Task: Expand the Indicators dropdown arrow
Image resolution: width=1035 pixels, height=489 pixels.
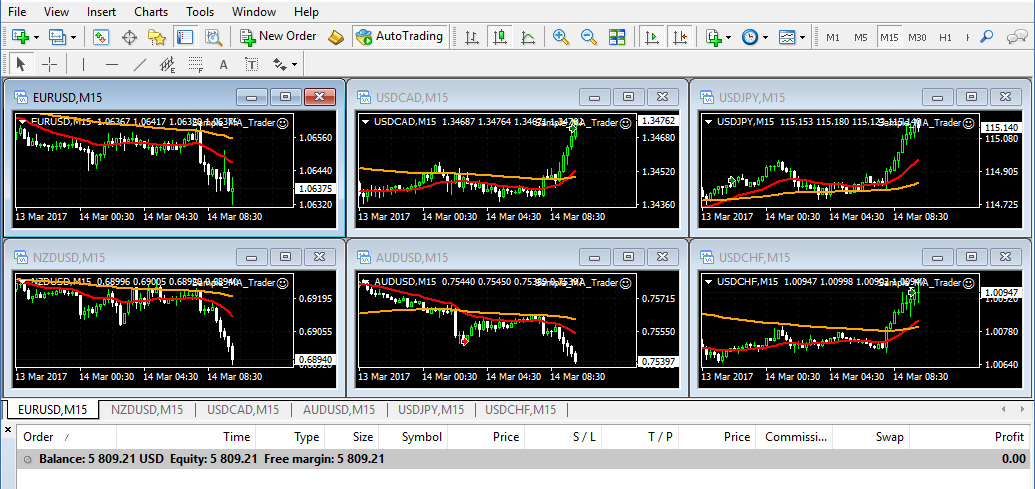Action: (x=728, y=38)
